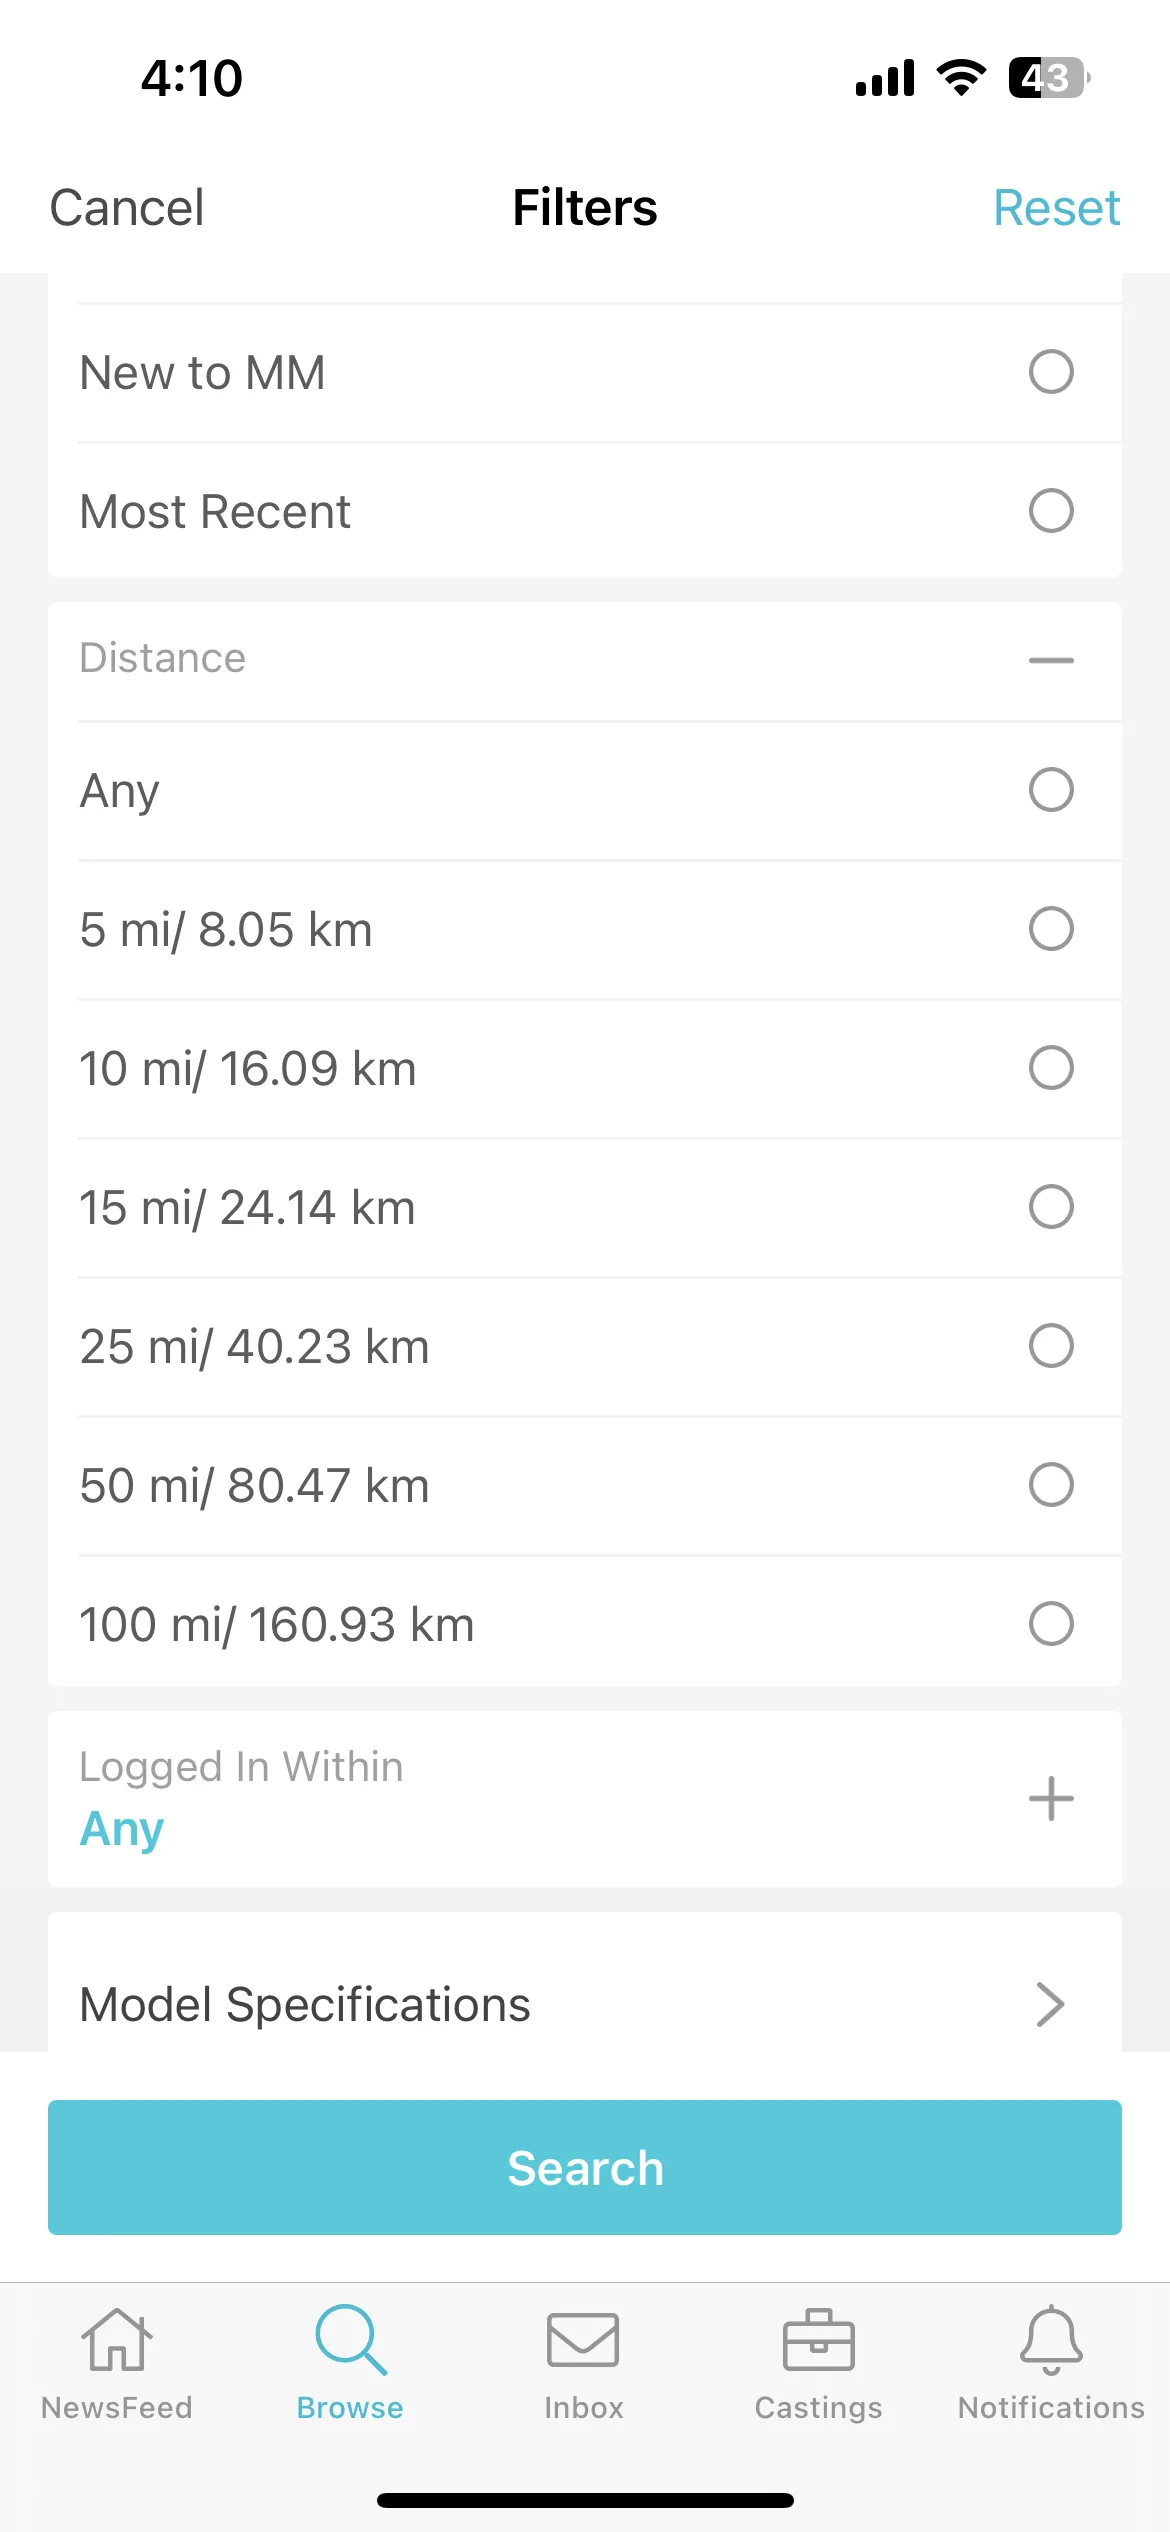Open the NewsFeed home icon

click(117, 2340)
